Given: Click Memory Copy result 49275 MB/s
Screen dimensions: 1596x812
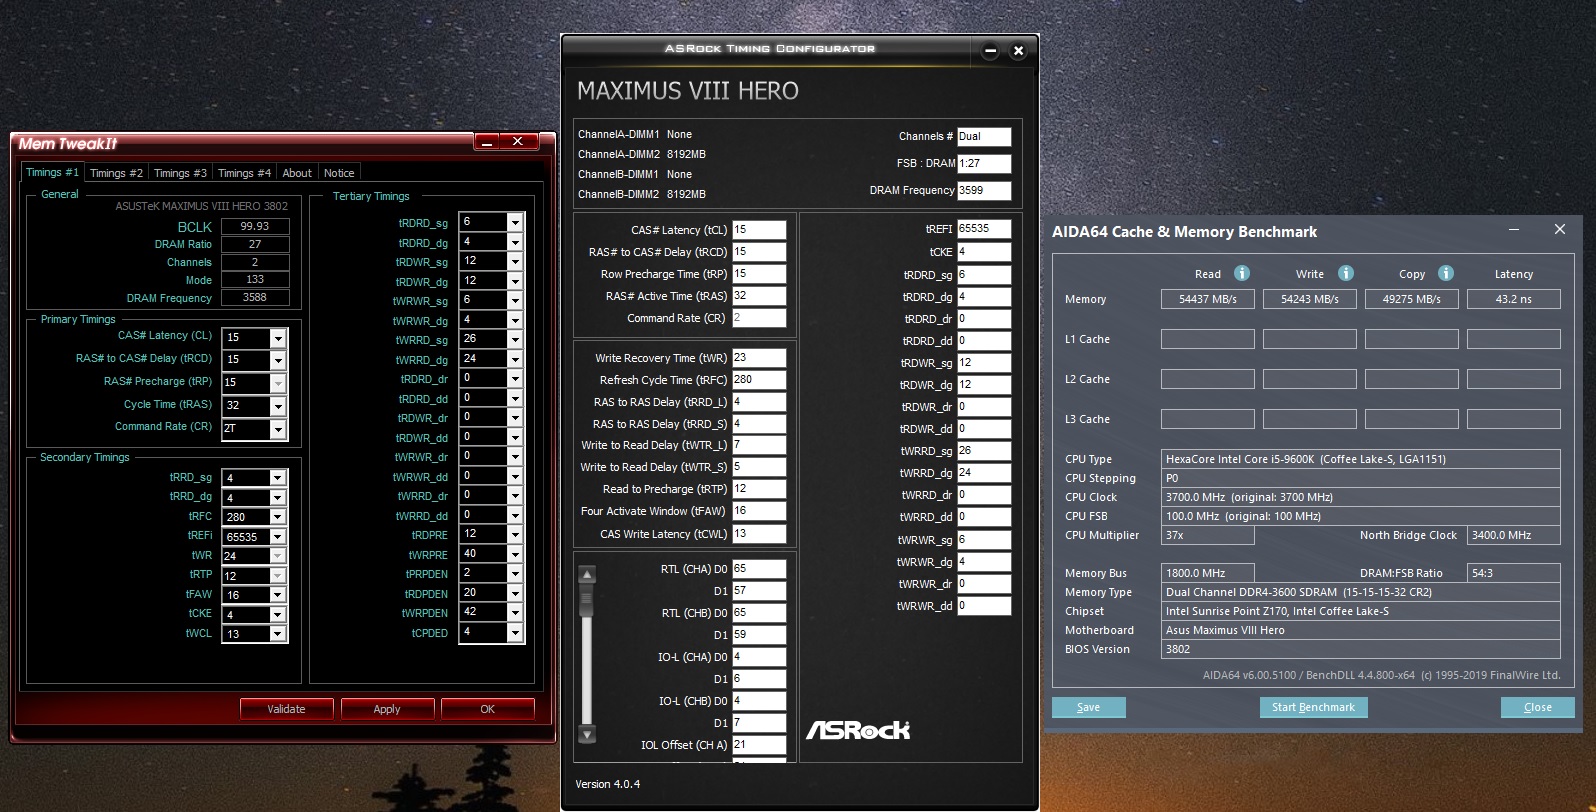Looking at the screenshot, I should tap(1412, 299).
